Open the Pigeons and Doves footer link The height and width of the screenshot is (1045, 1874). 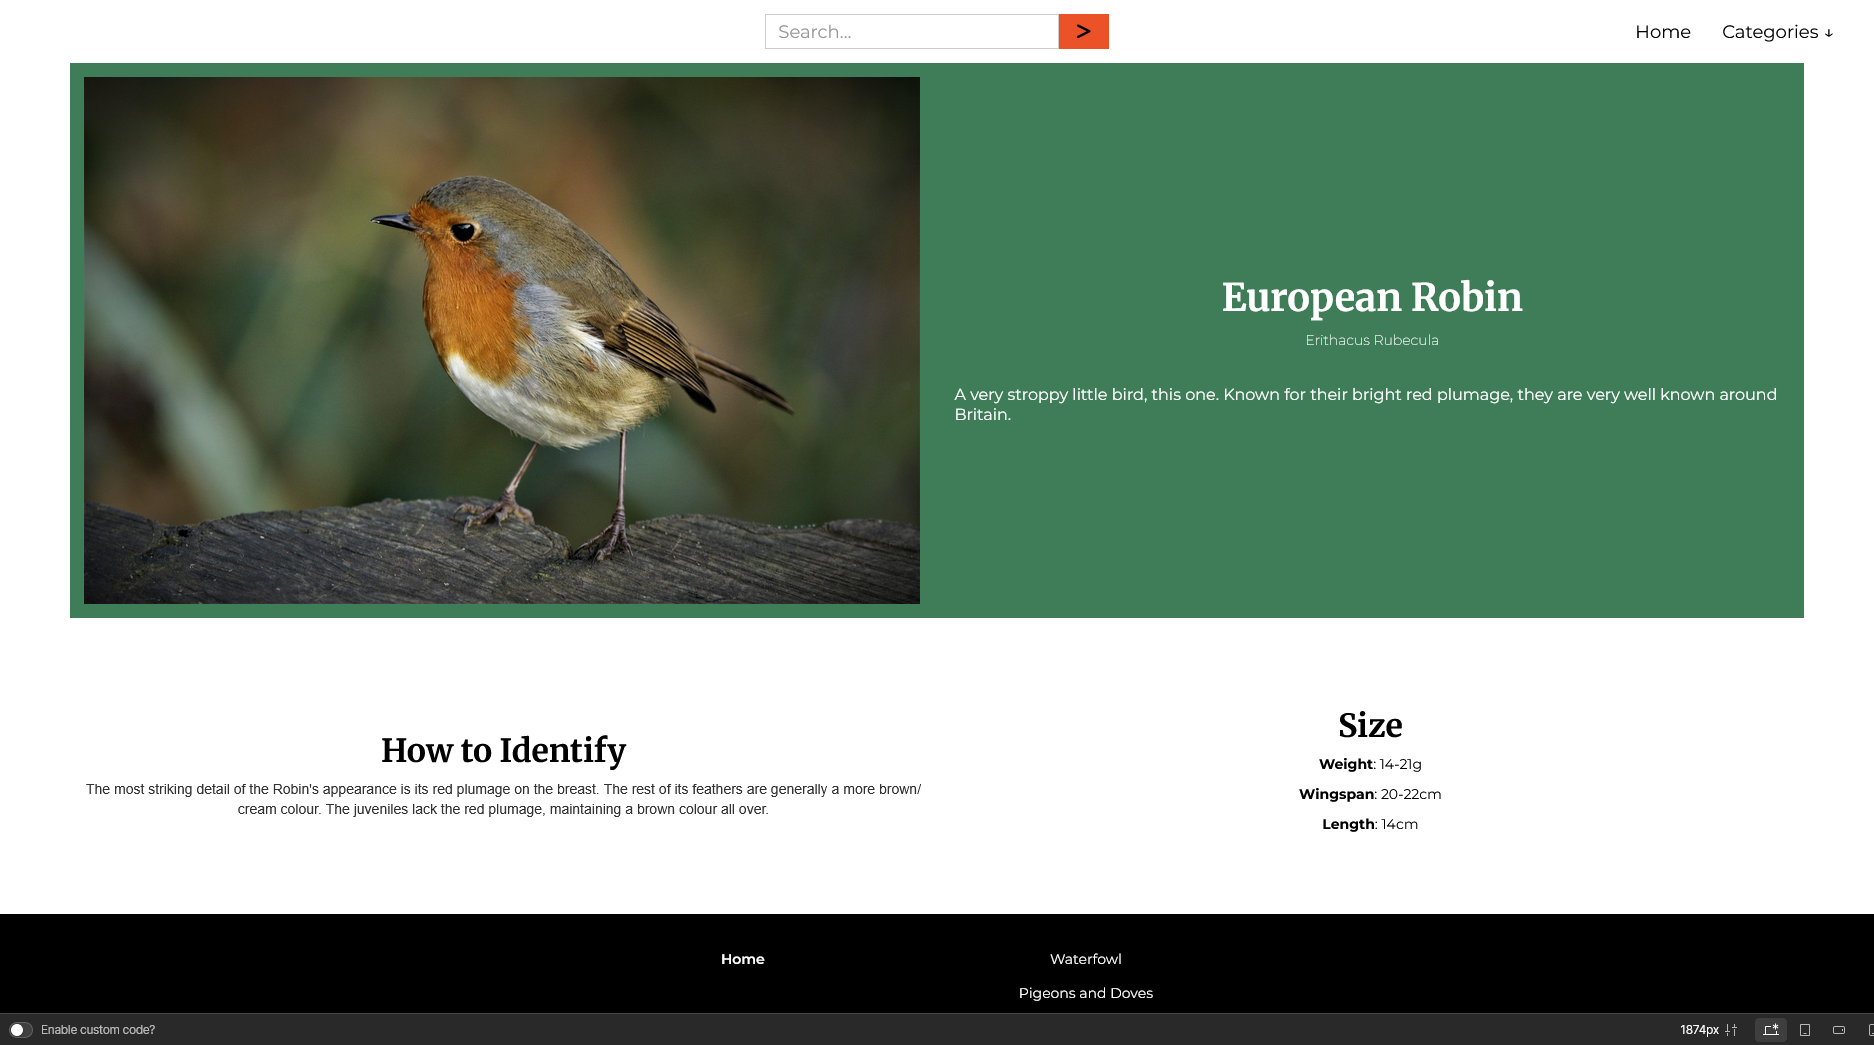click(1085, 993)
